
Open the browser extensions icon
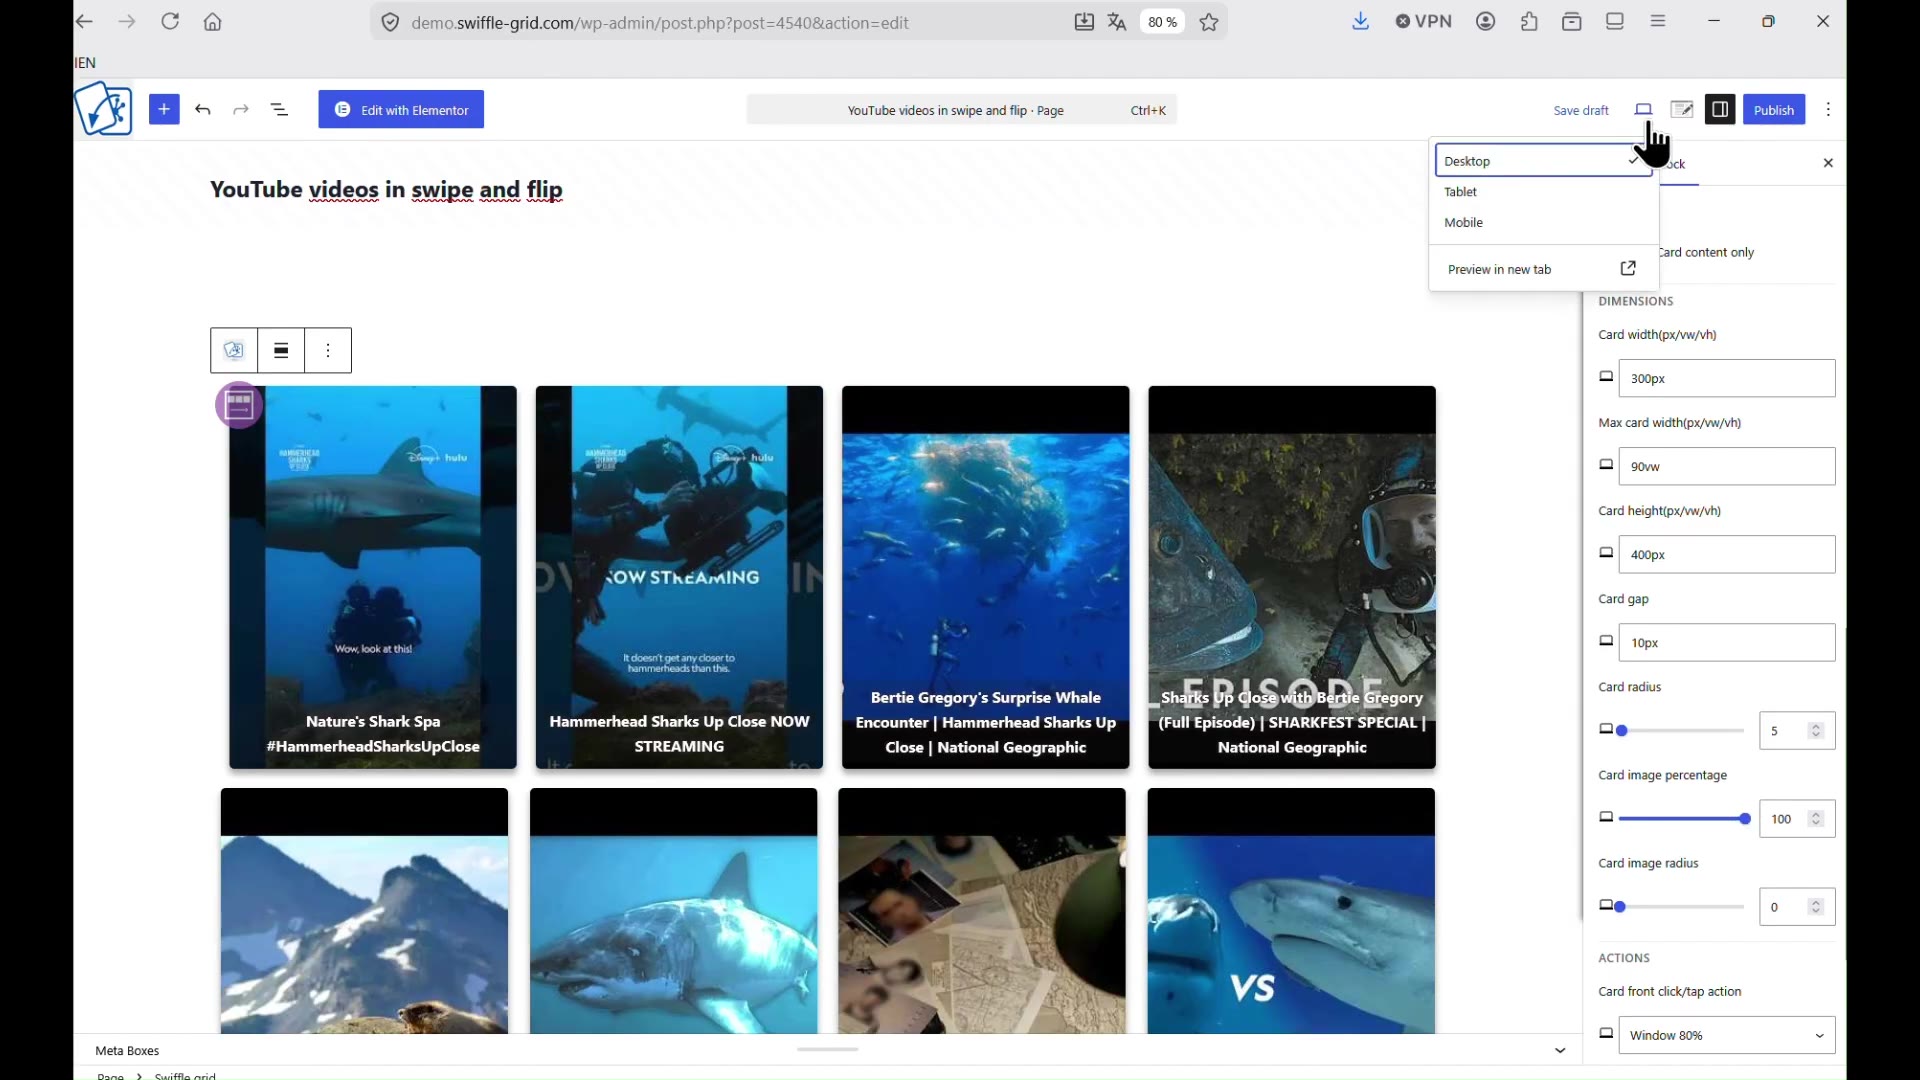[1530, 22]
